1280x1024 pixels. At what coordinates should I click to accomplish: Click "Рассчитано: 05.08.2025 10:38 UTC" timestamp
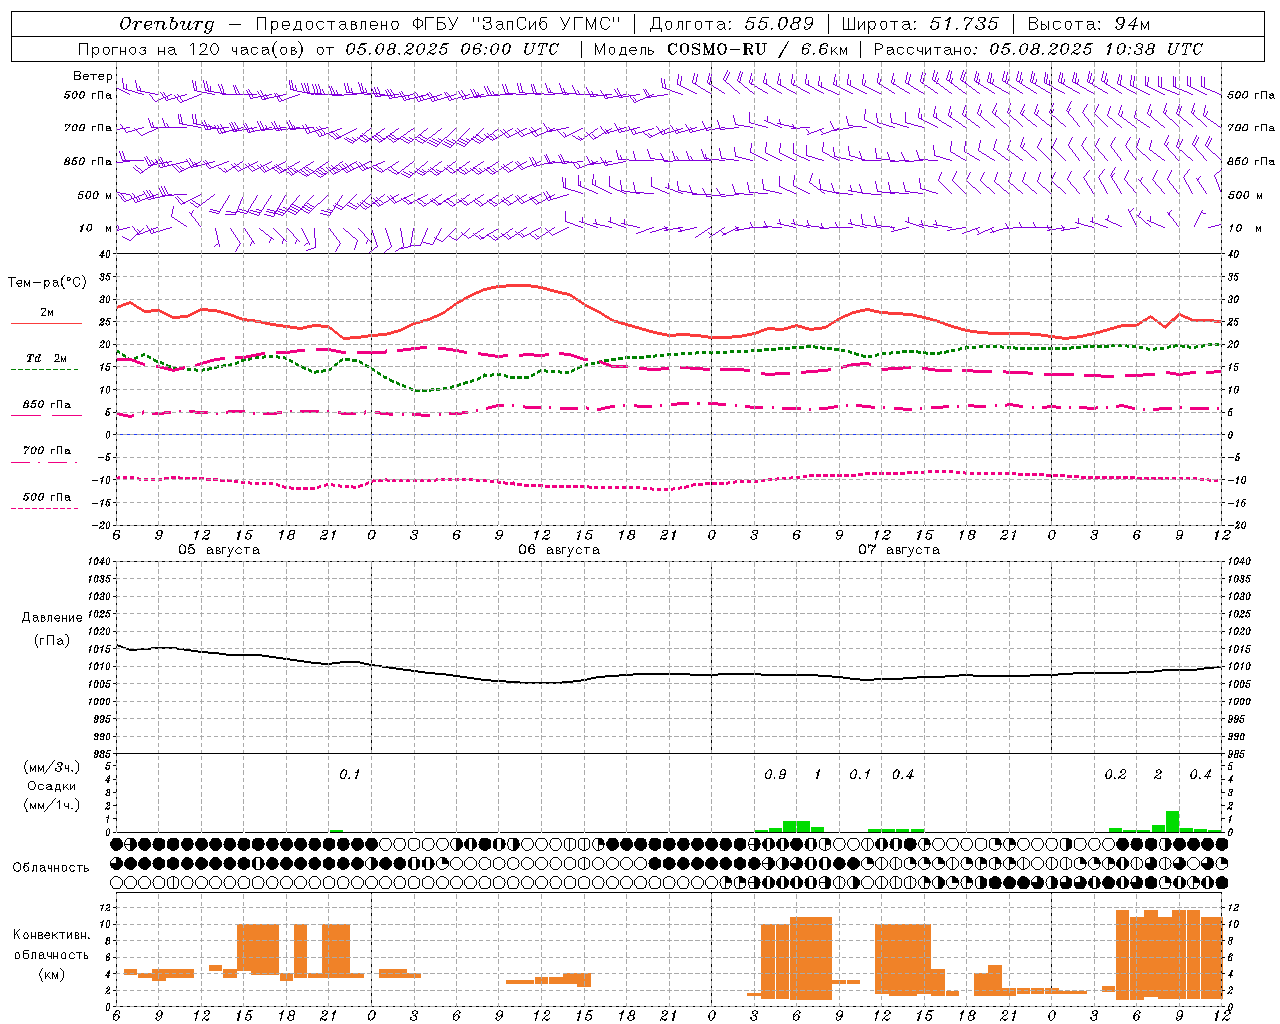[x=1039, y=49]
